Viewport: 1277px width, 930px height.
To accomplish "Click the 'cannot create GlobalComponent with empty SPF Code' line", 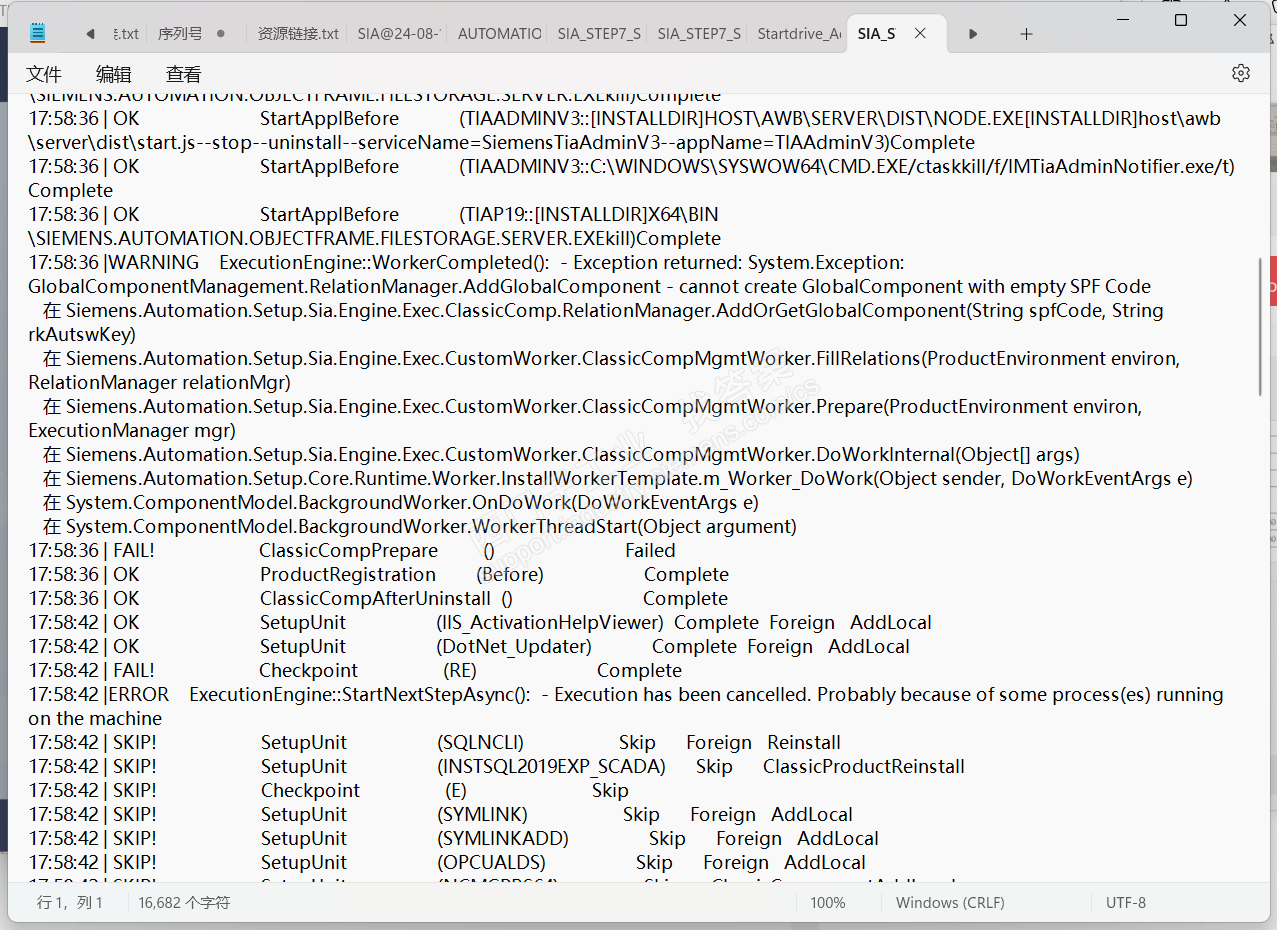I will [589, 287].
